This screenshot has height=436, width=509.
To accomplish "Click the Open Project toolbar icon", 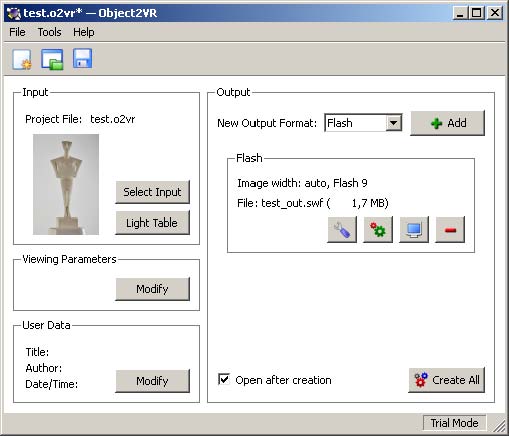I will (x=52, y=59).
